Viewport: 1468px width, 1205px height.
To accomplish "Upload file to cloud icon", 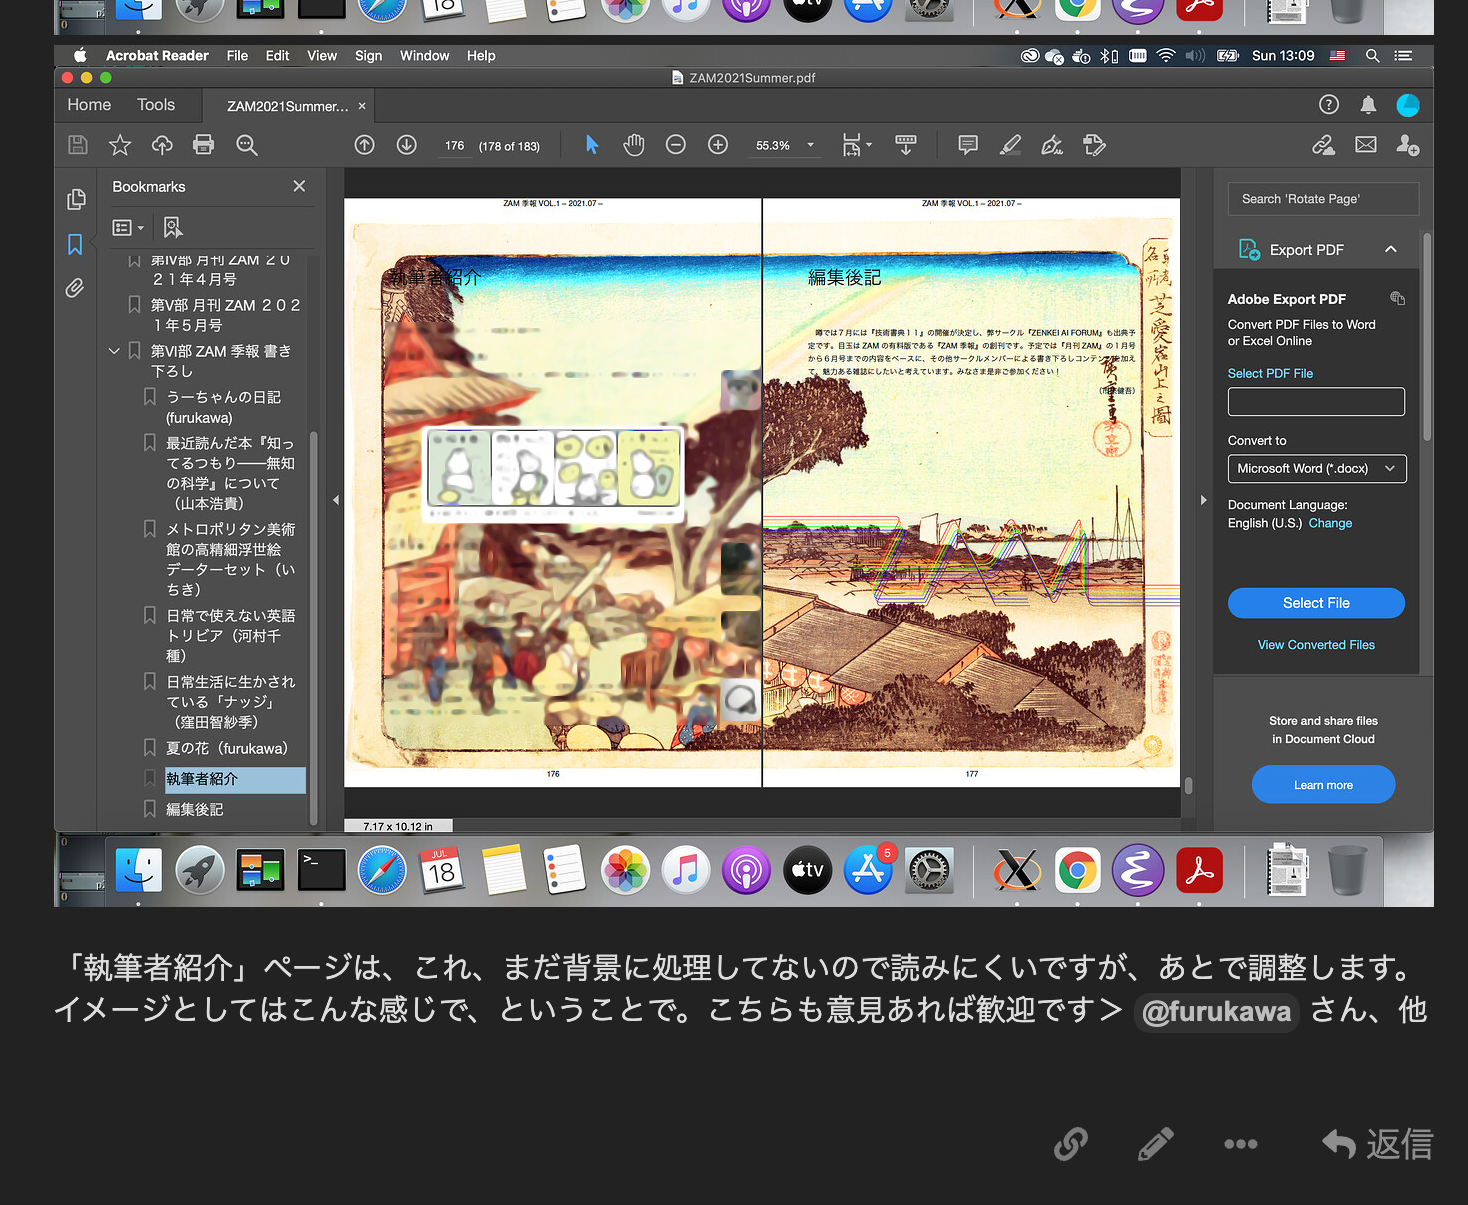I will [162, 145].
